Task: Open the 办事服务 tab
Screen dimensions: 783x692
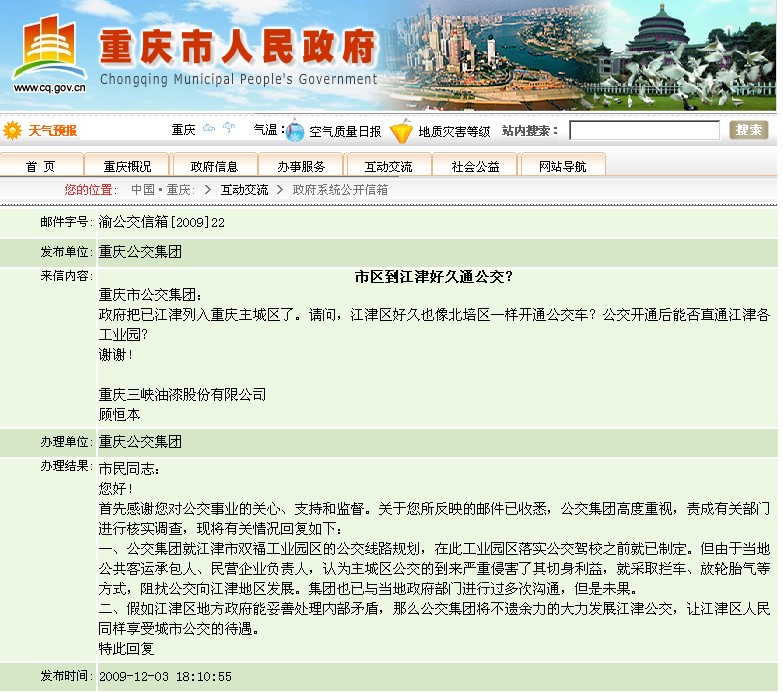Action: tap(301, 165)
